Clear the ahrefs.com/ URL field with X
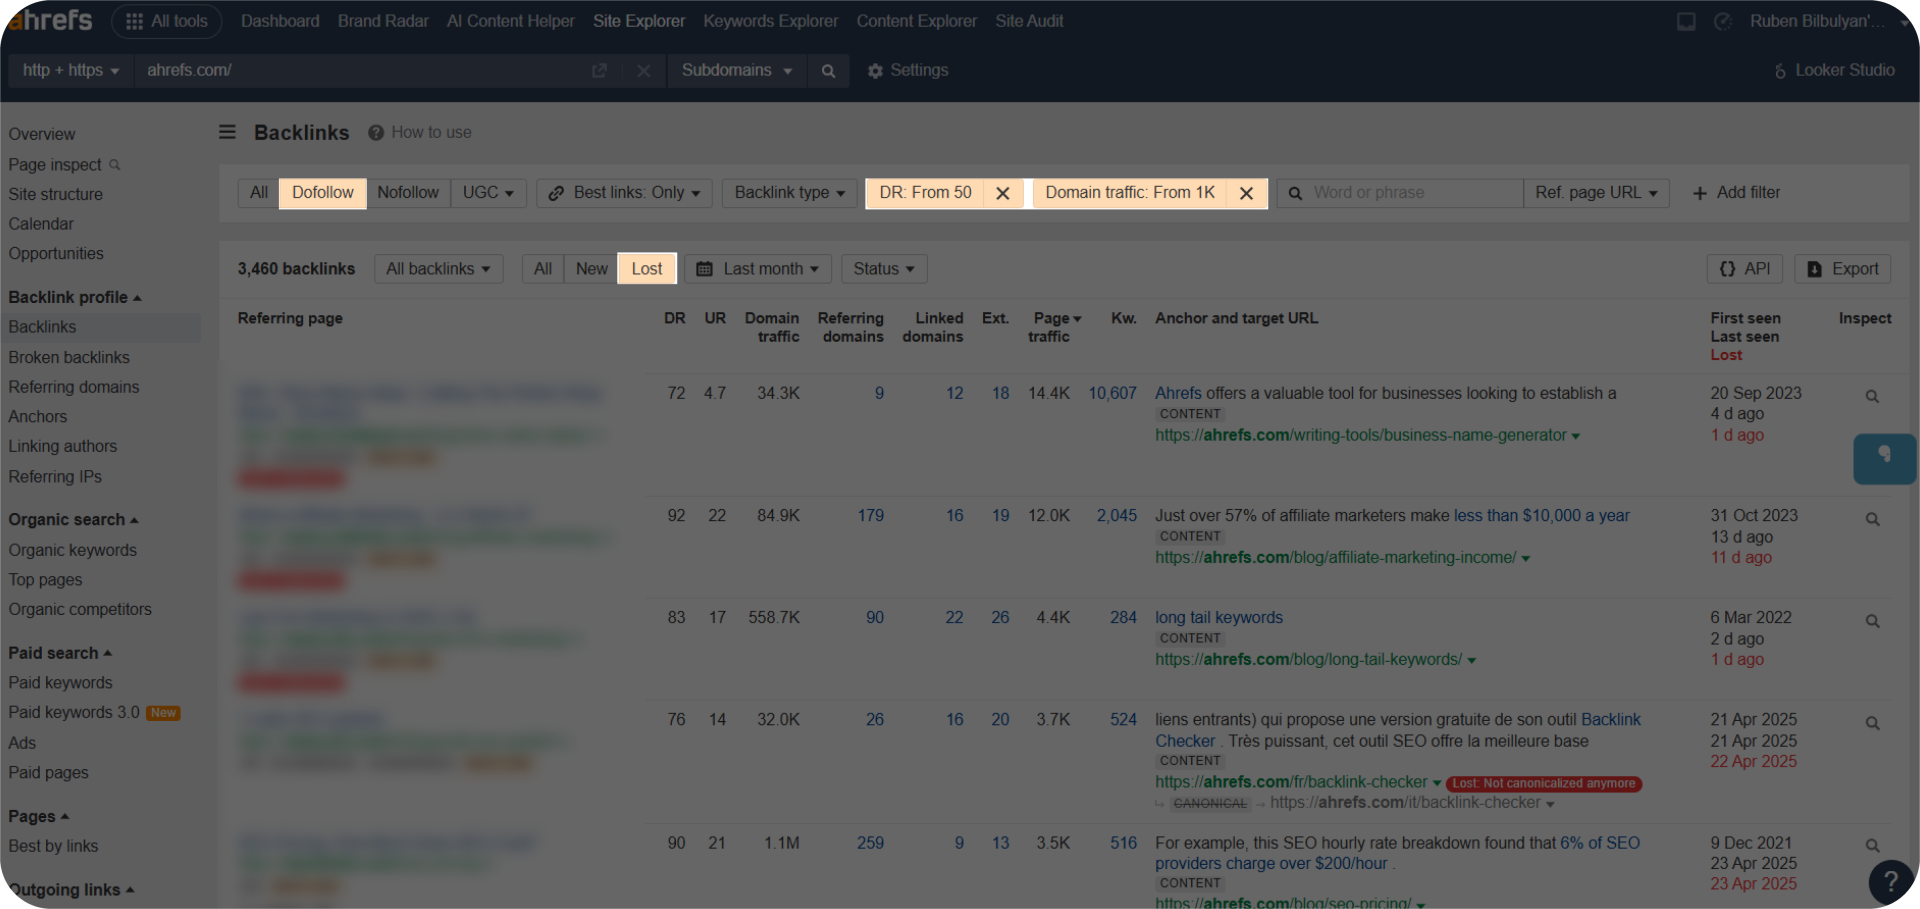The height and width of the screenshot is (909, 1920). [x=643, y=71]
